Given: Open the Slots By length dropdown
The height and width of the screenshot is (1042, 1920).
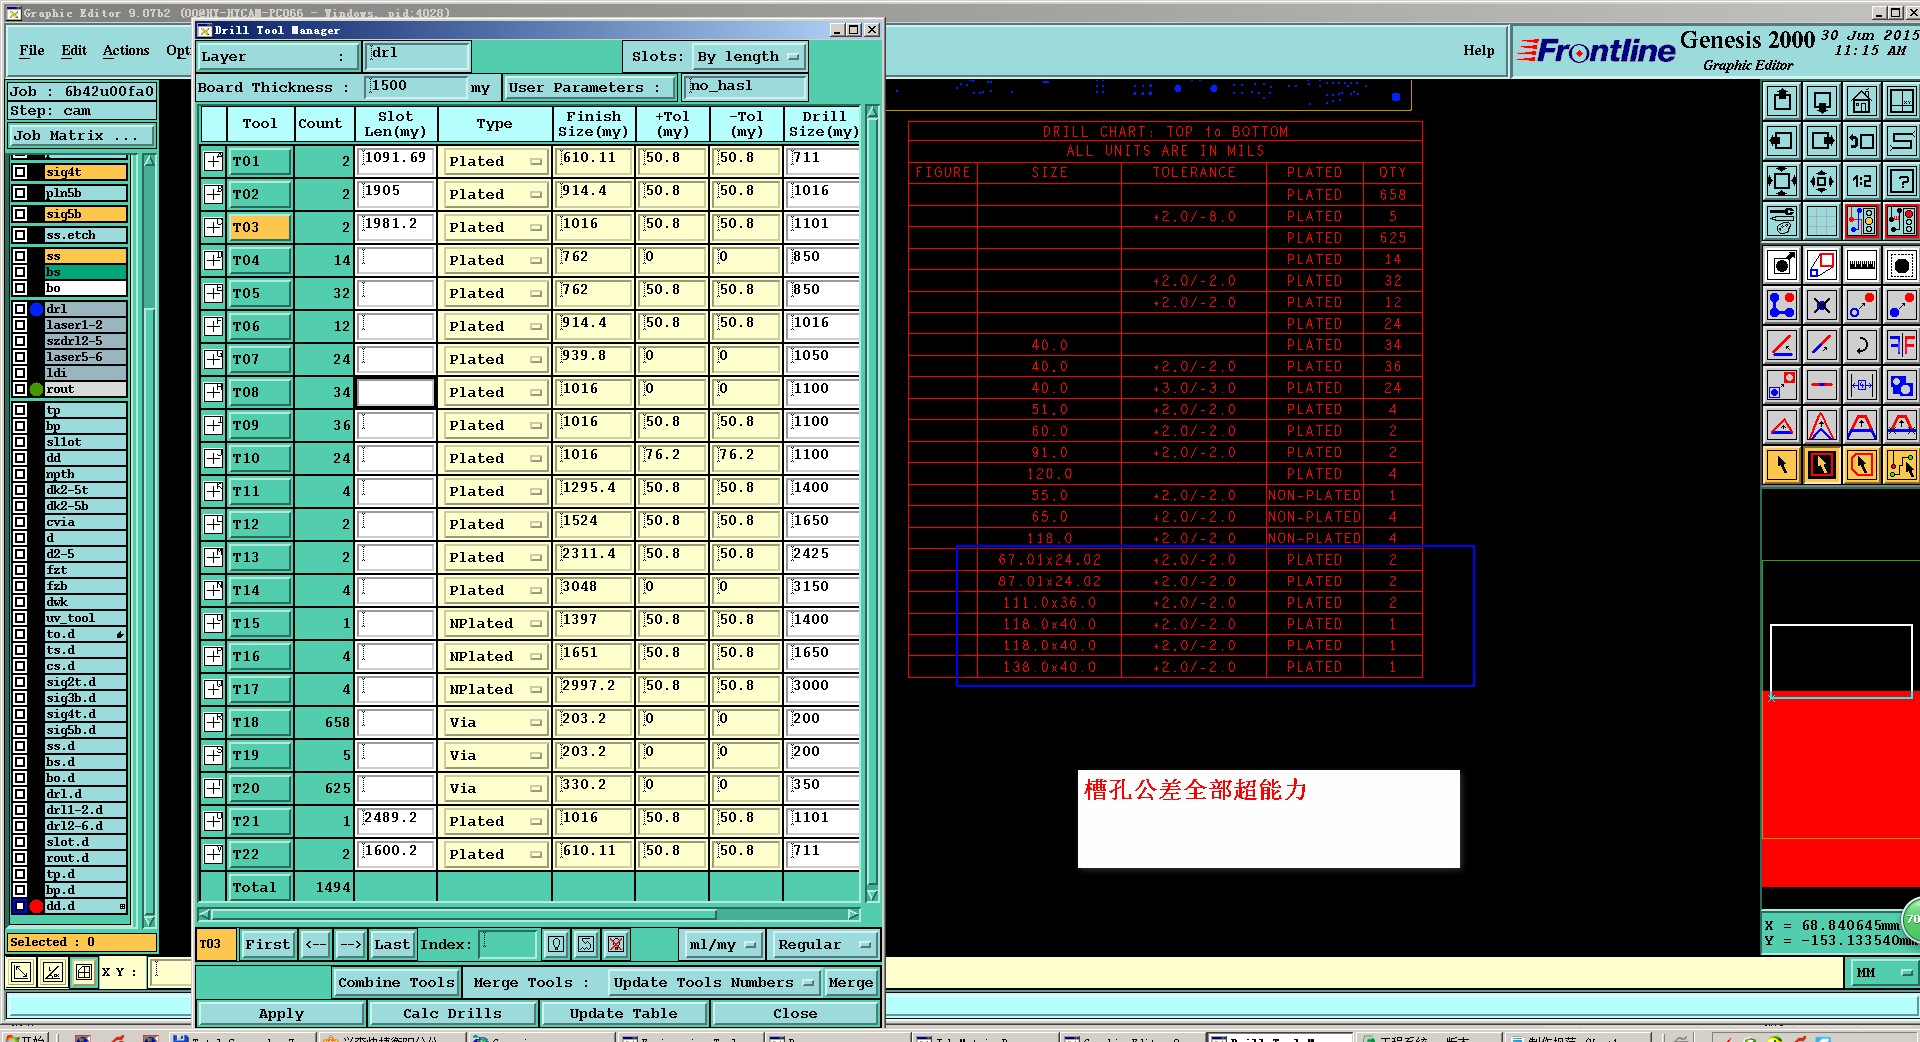Looking at the screenshot, I should point(749,57).
